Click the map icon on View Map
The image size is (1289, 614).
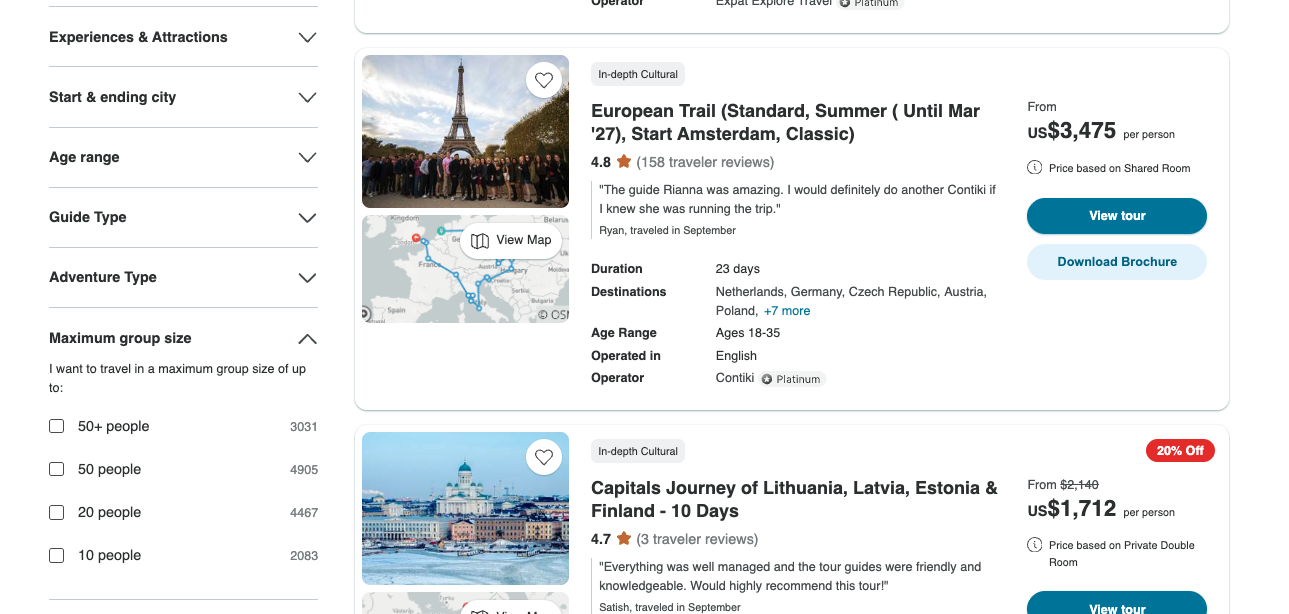click(480, 240)
